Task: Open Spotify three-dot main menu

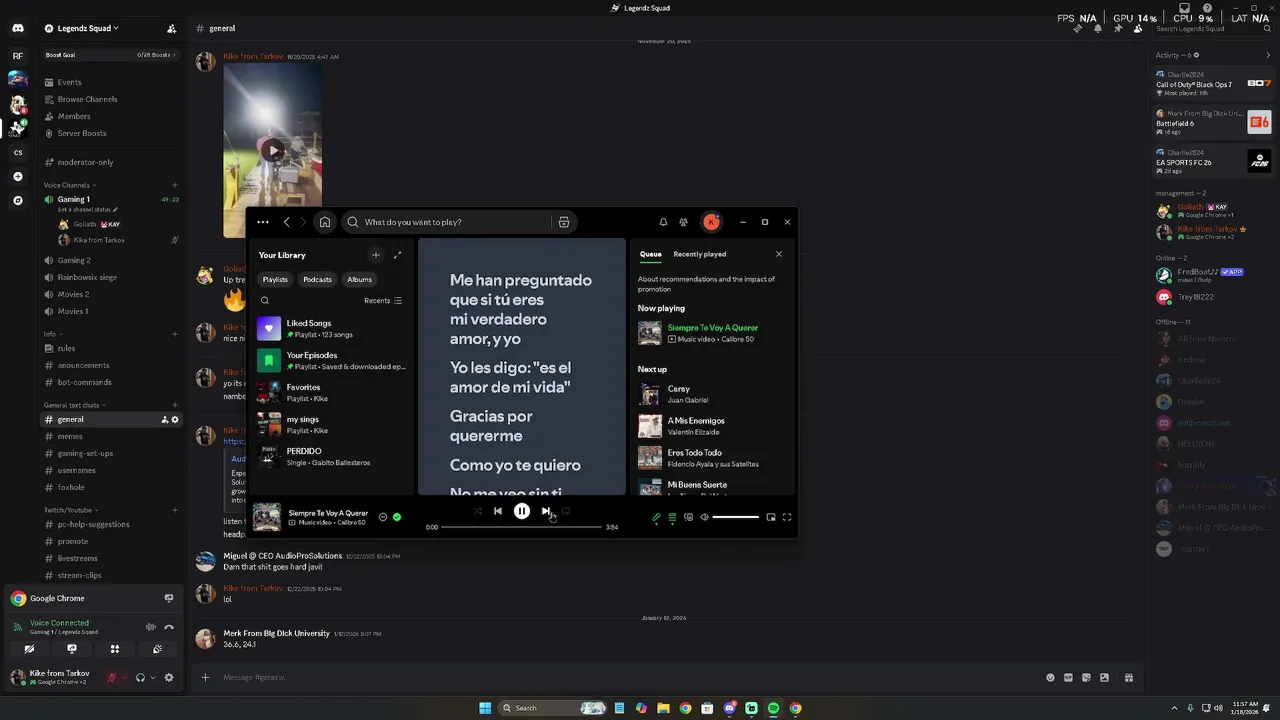Action: (x=262, y=222)
